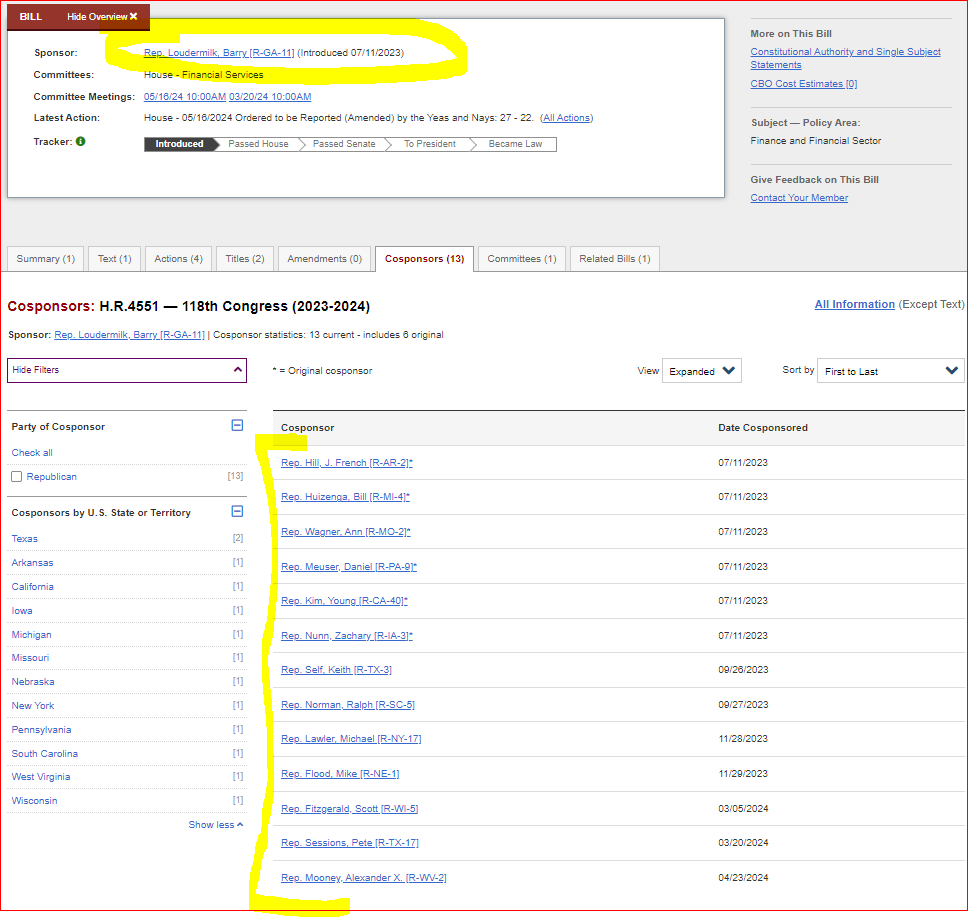This screenshot has width=968, height=917.
Task: Open CBO Cost Estimates [0] link
Action: 804,84
